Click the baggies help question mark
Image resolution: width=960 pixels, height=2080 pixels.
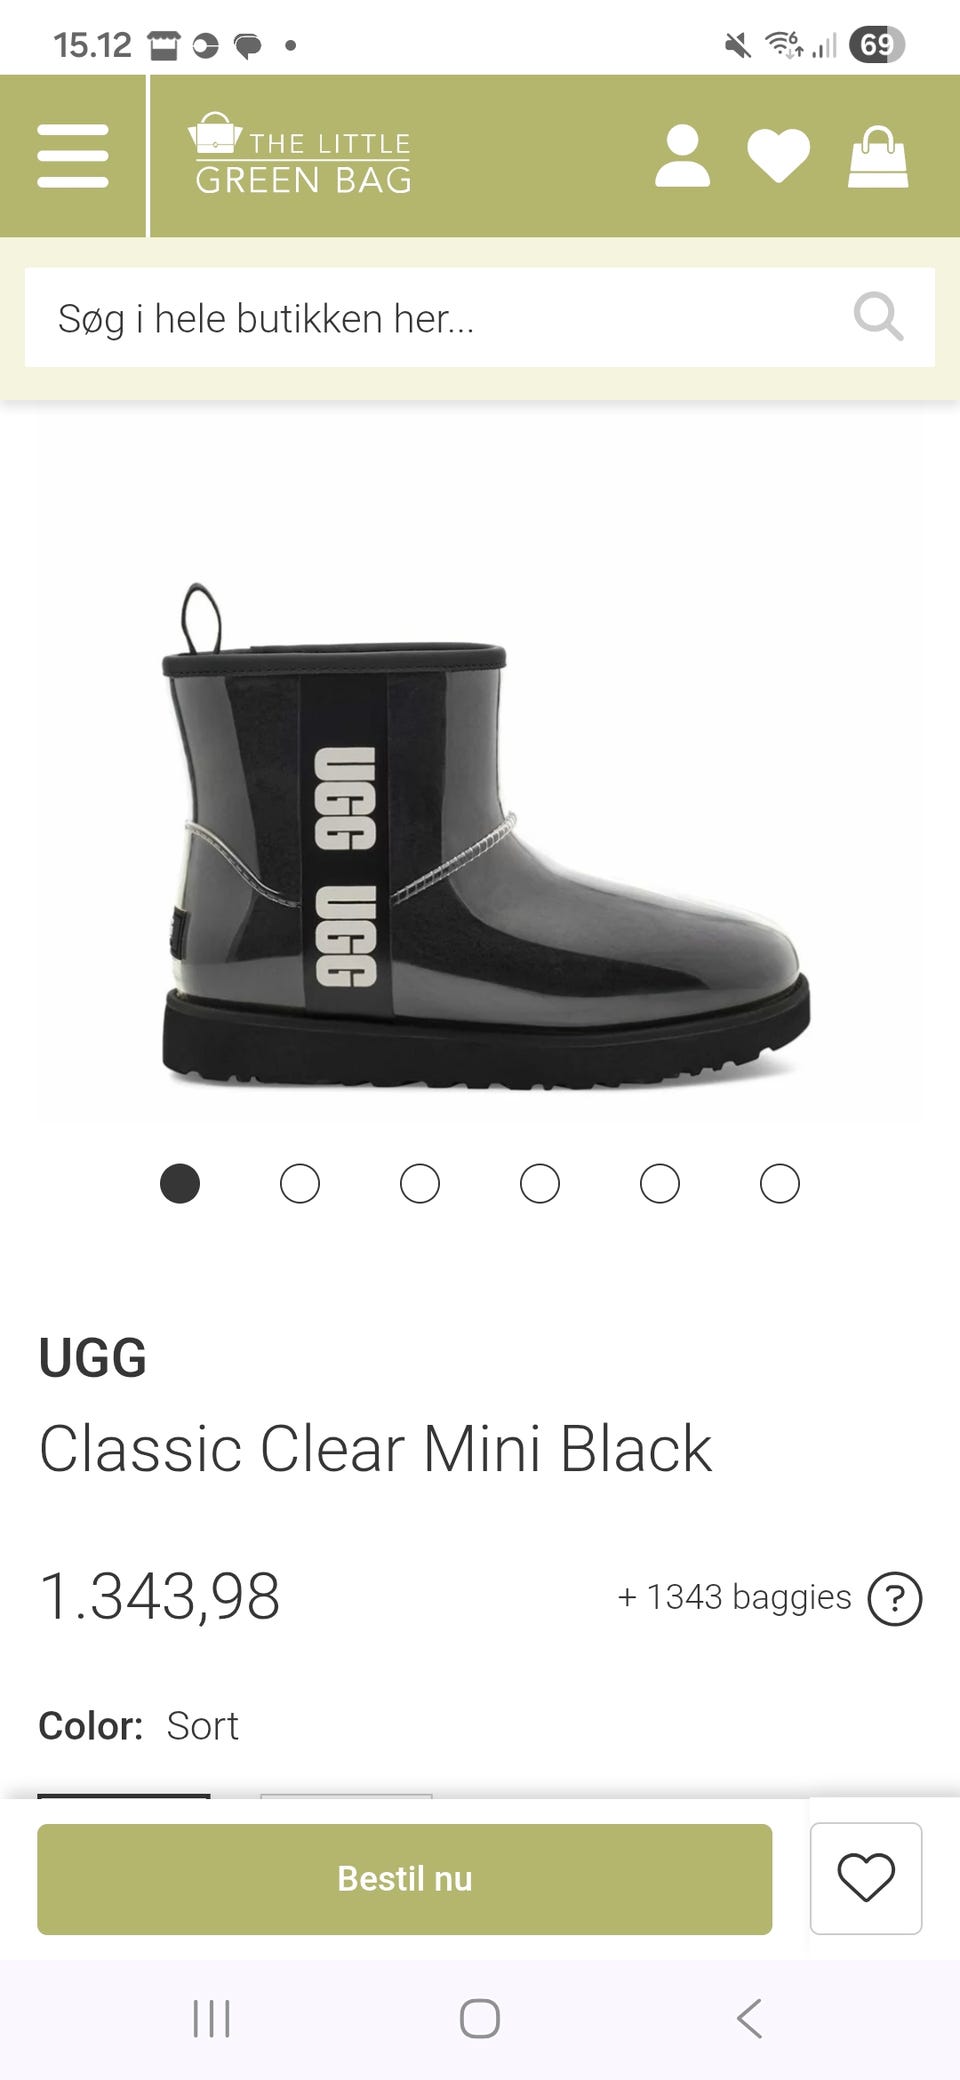(894, 1598)
